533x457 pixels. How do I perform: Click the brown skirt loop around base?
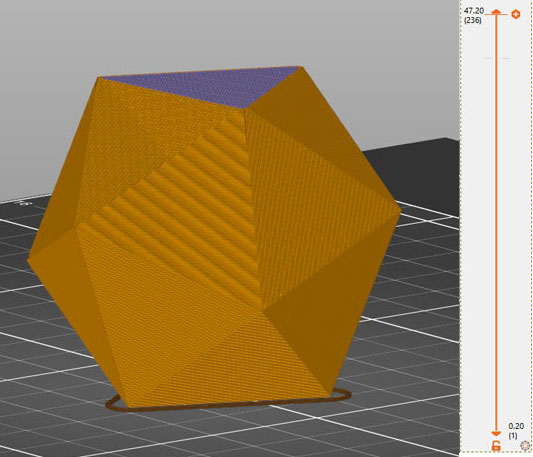pyautogui.click(x=228, y=402)
